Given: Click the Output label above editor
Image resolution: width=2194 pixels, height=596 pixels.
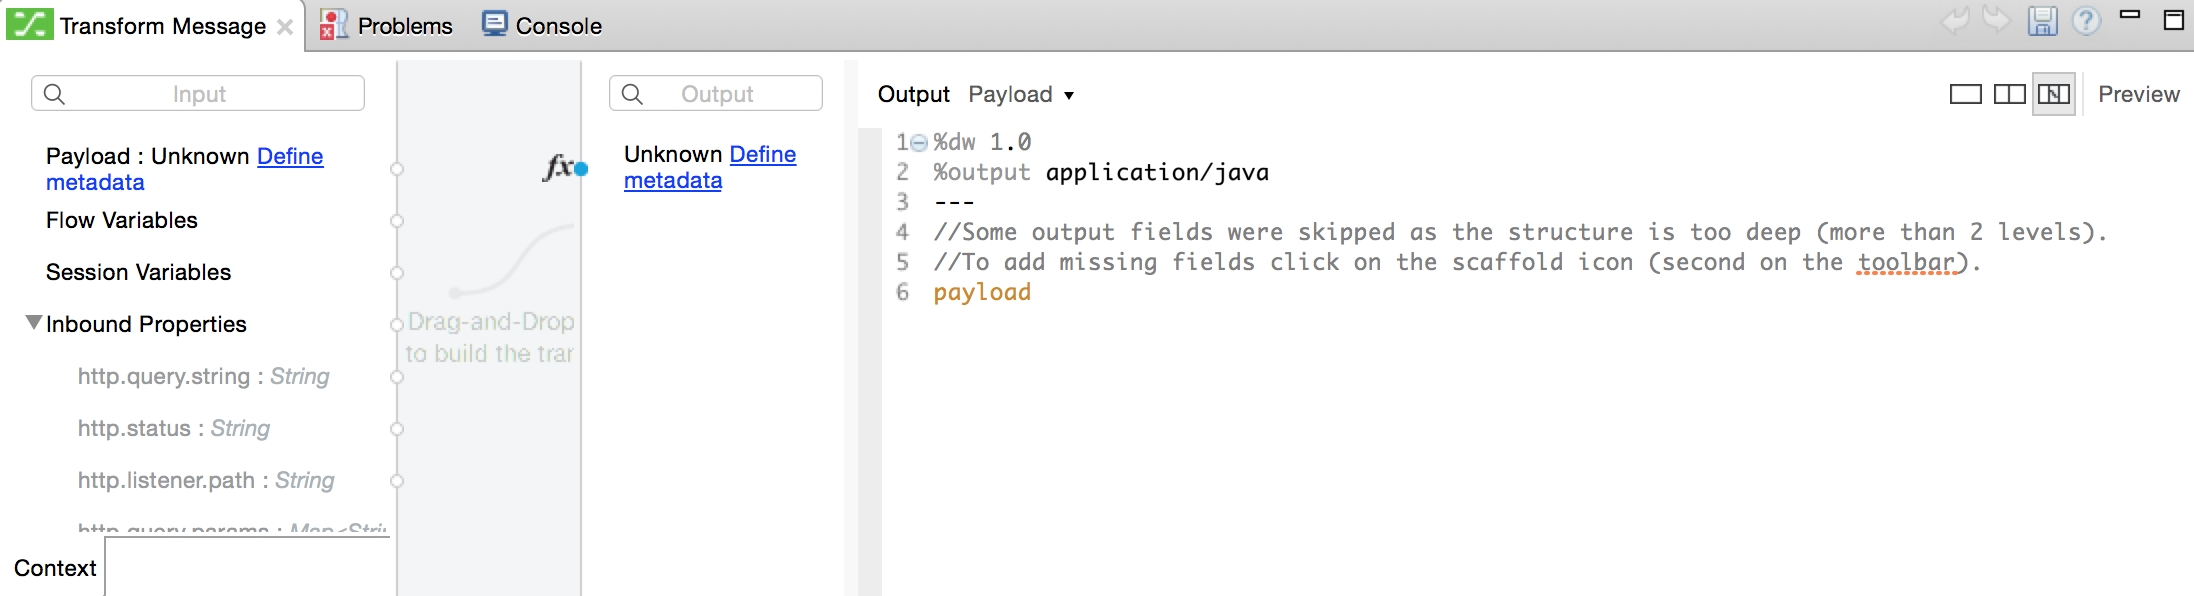Looking at the screenshot, I should (x=913, y=94).
